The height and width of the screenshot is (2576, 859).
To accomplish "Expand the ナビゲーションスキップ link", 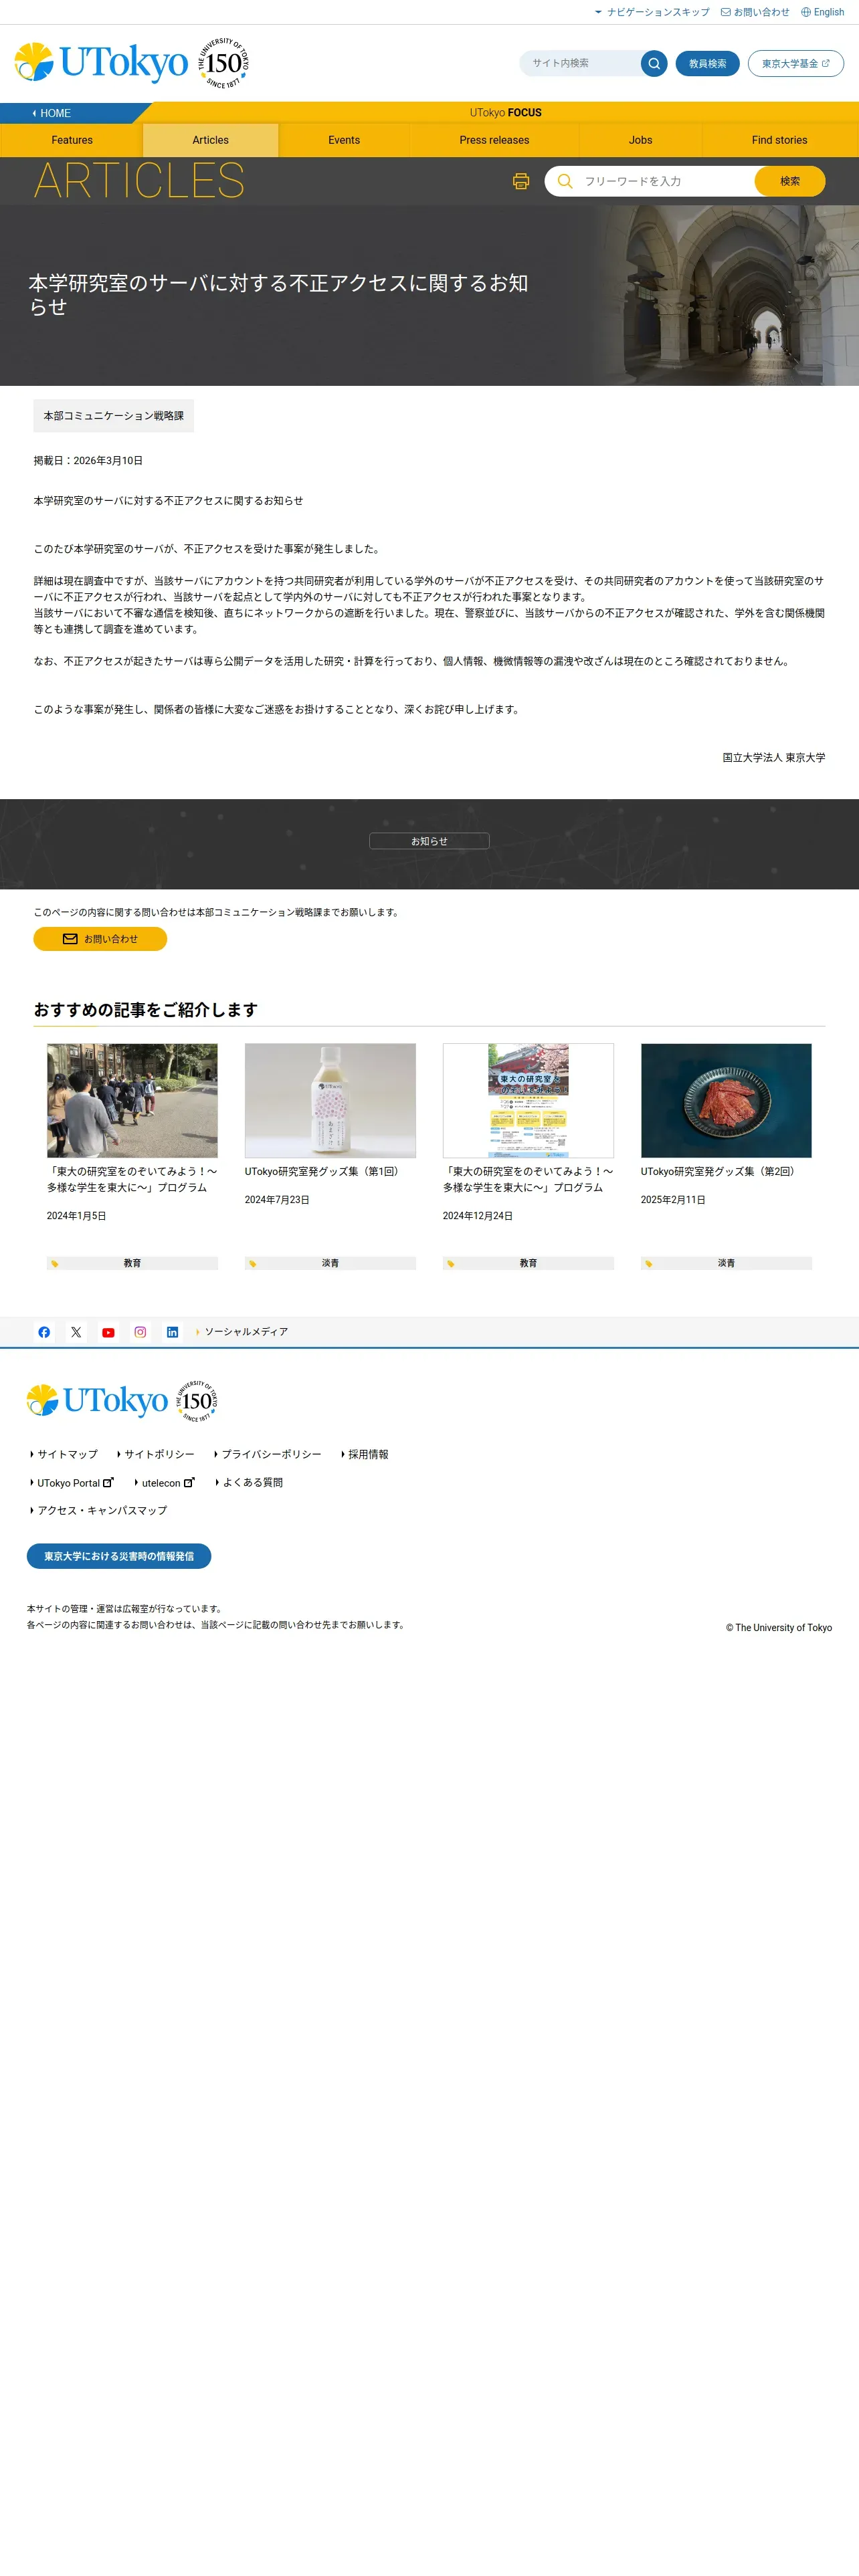I will coord(652,12).
